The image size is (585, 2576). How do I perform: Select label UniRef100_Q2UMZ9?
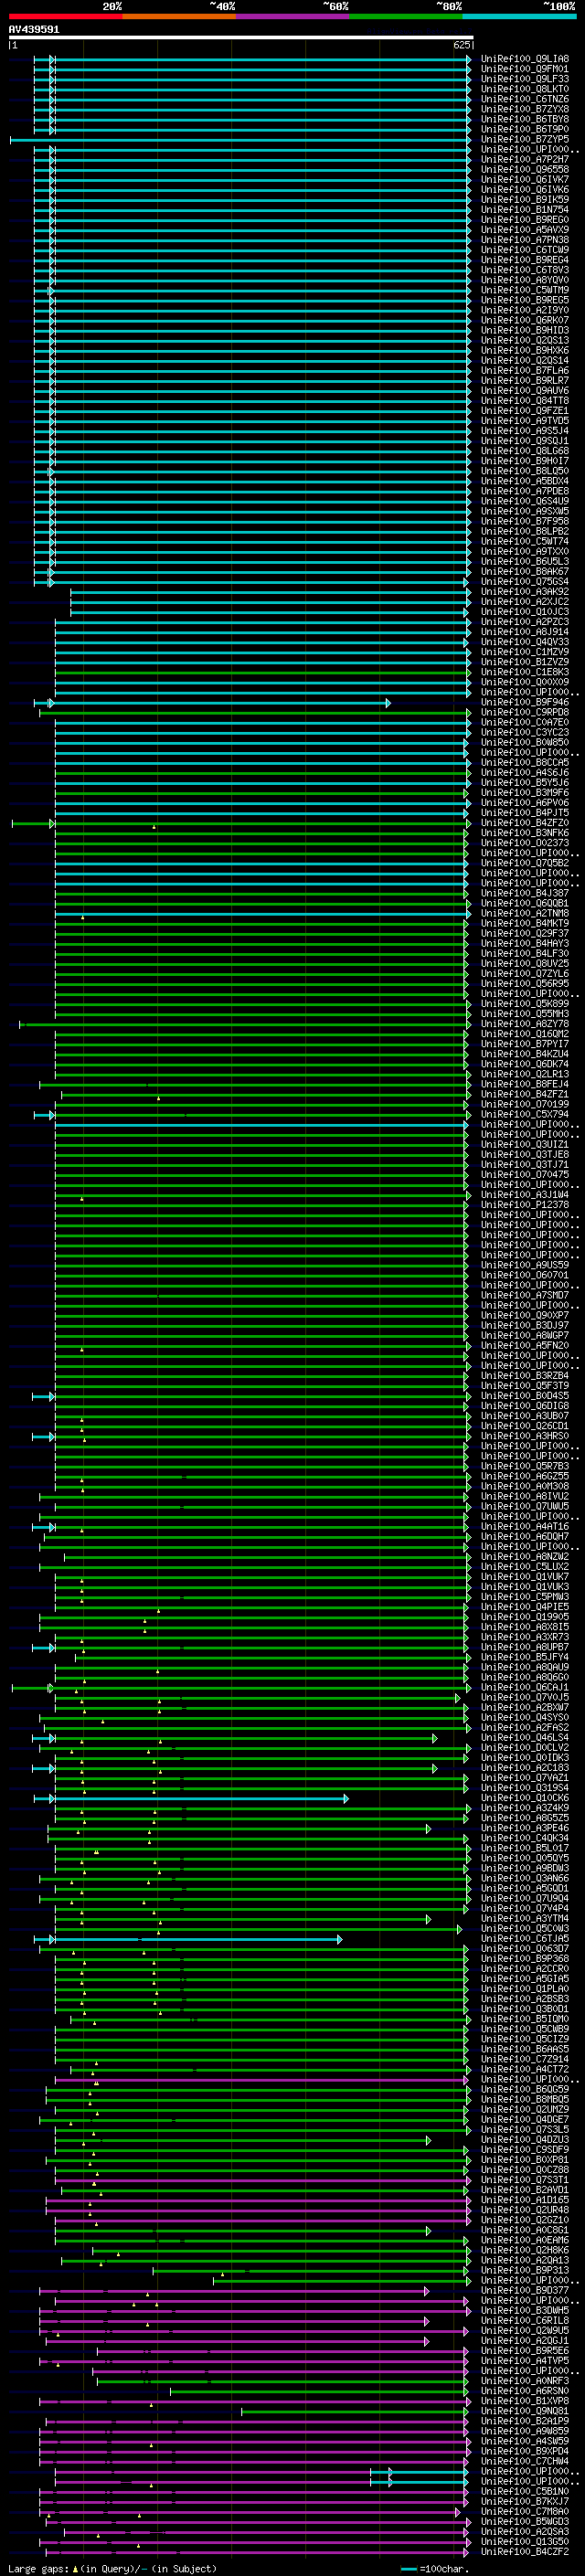[525, 2110]
